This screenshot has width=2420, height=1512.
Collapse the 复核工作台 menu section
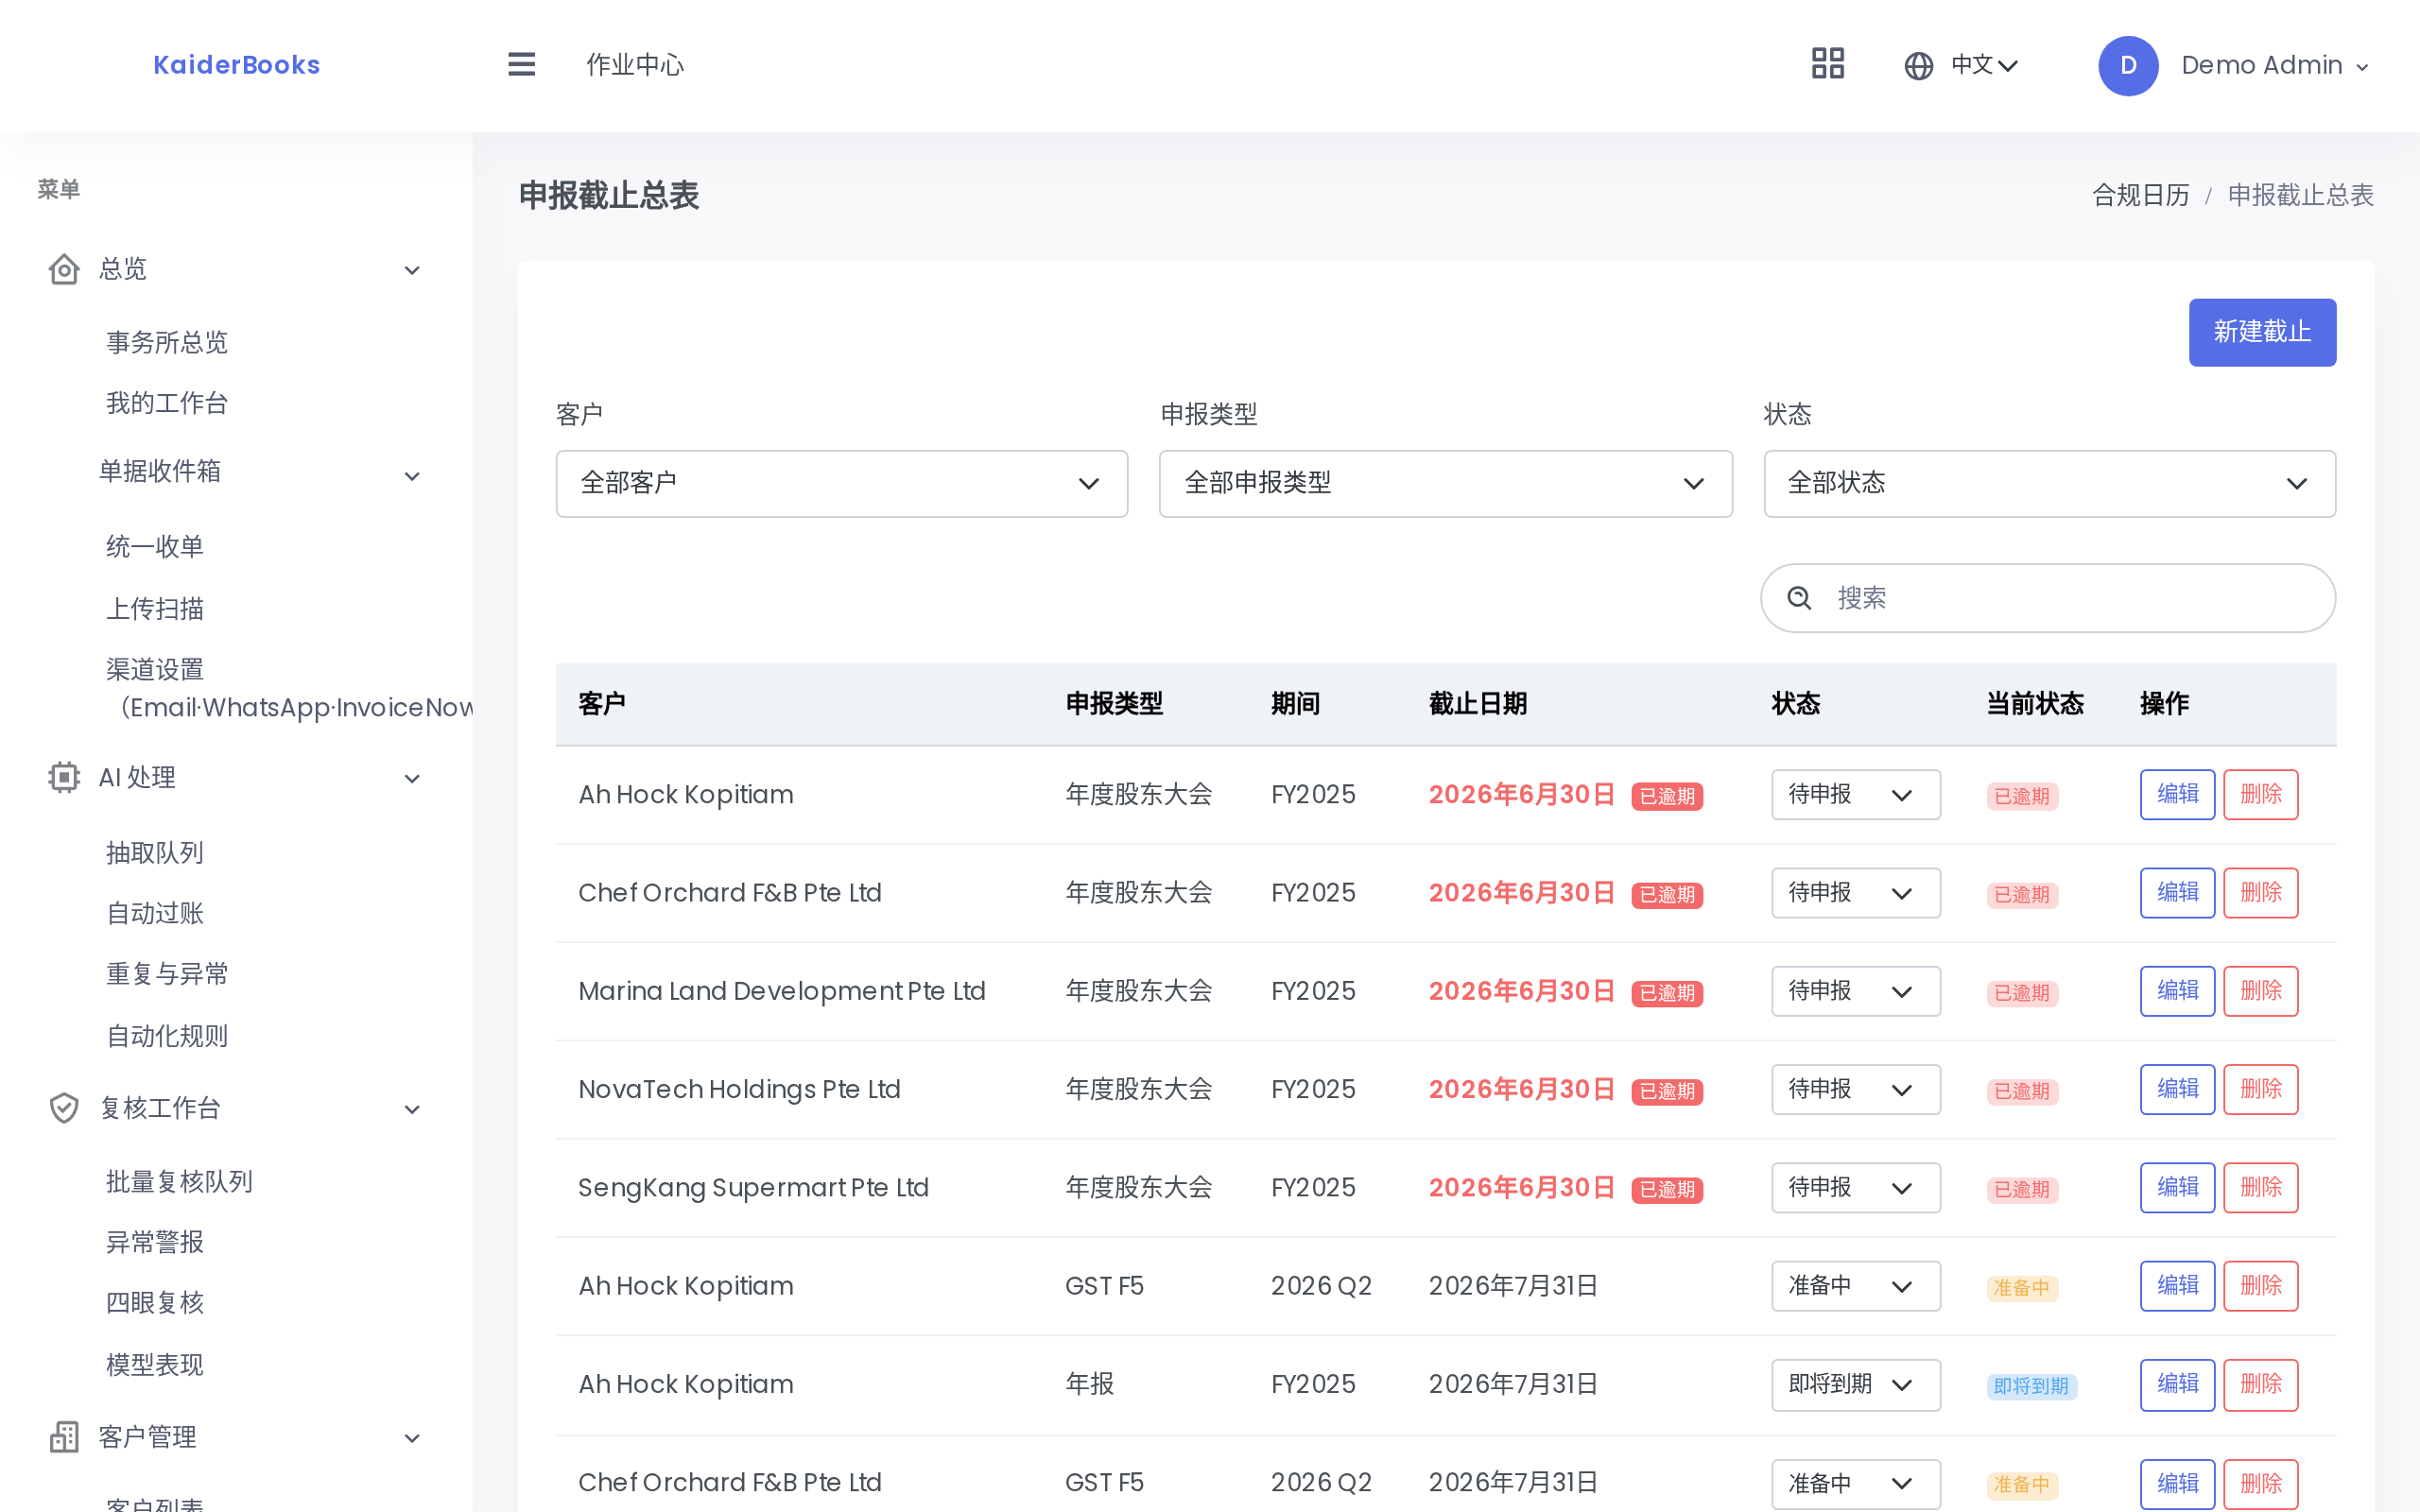coord(412,1109)
